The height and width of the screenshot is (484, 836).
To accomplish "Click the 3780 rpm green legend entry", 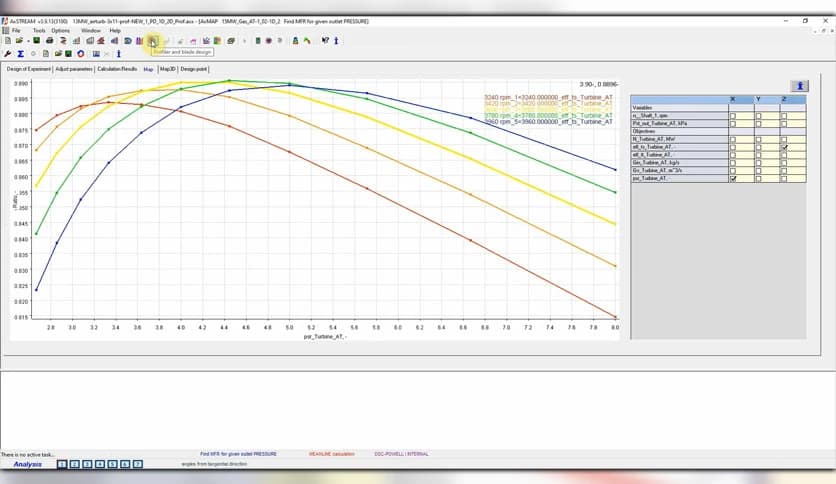I will [549, 116].
